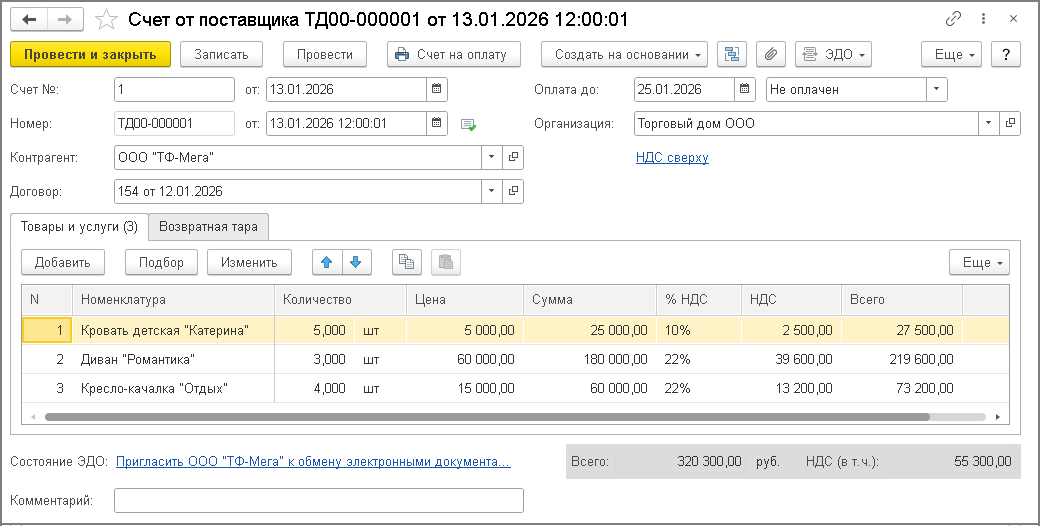This screenshot has height=526, width=1040.
Task: Move the selected row up
Action: 327,262
